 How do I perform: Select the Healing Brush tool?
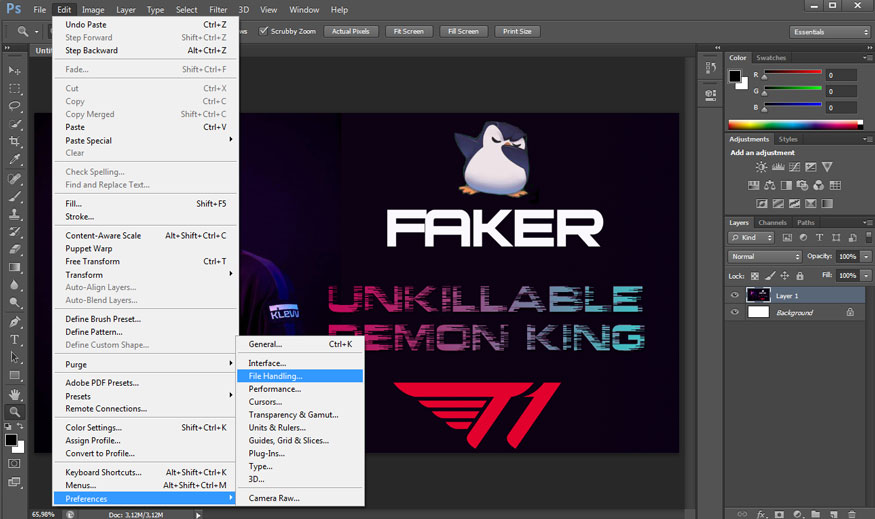(15, 179)
